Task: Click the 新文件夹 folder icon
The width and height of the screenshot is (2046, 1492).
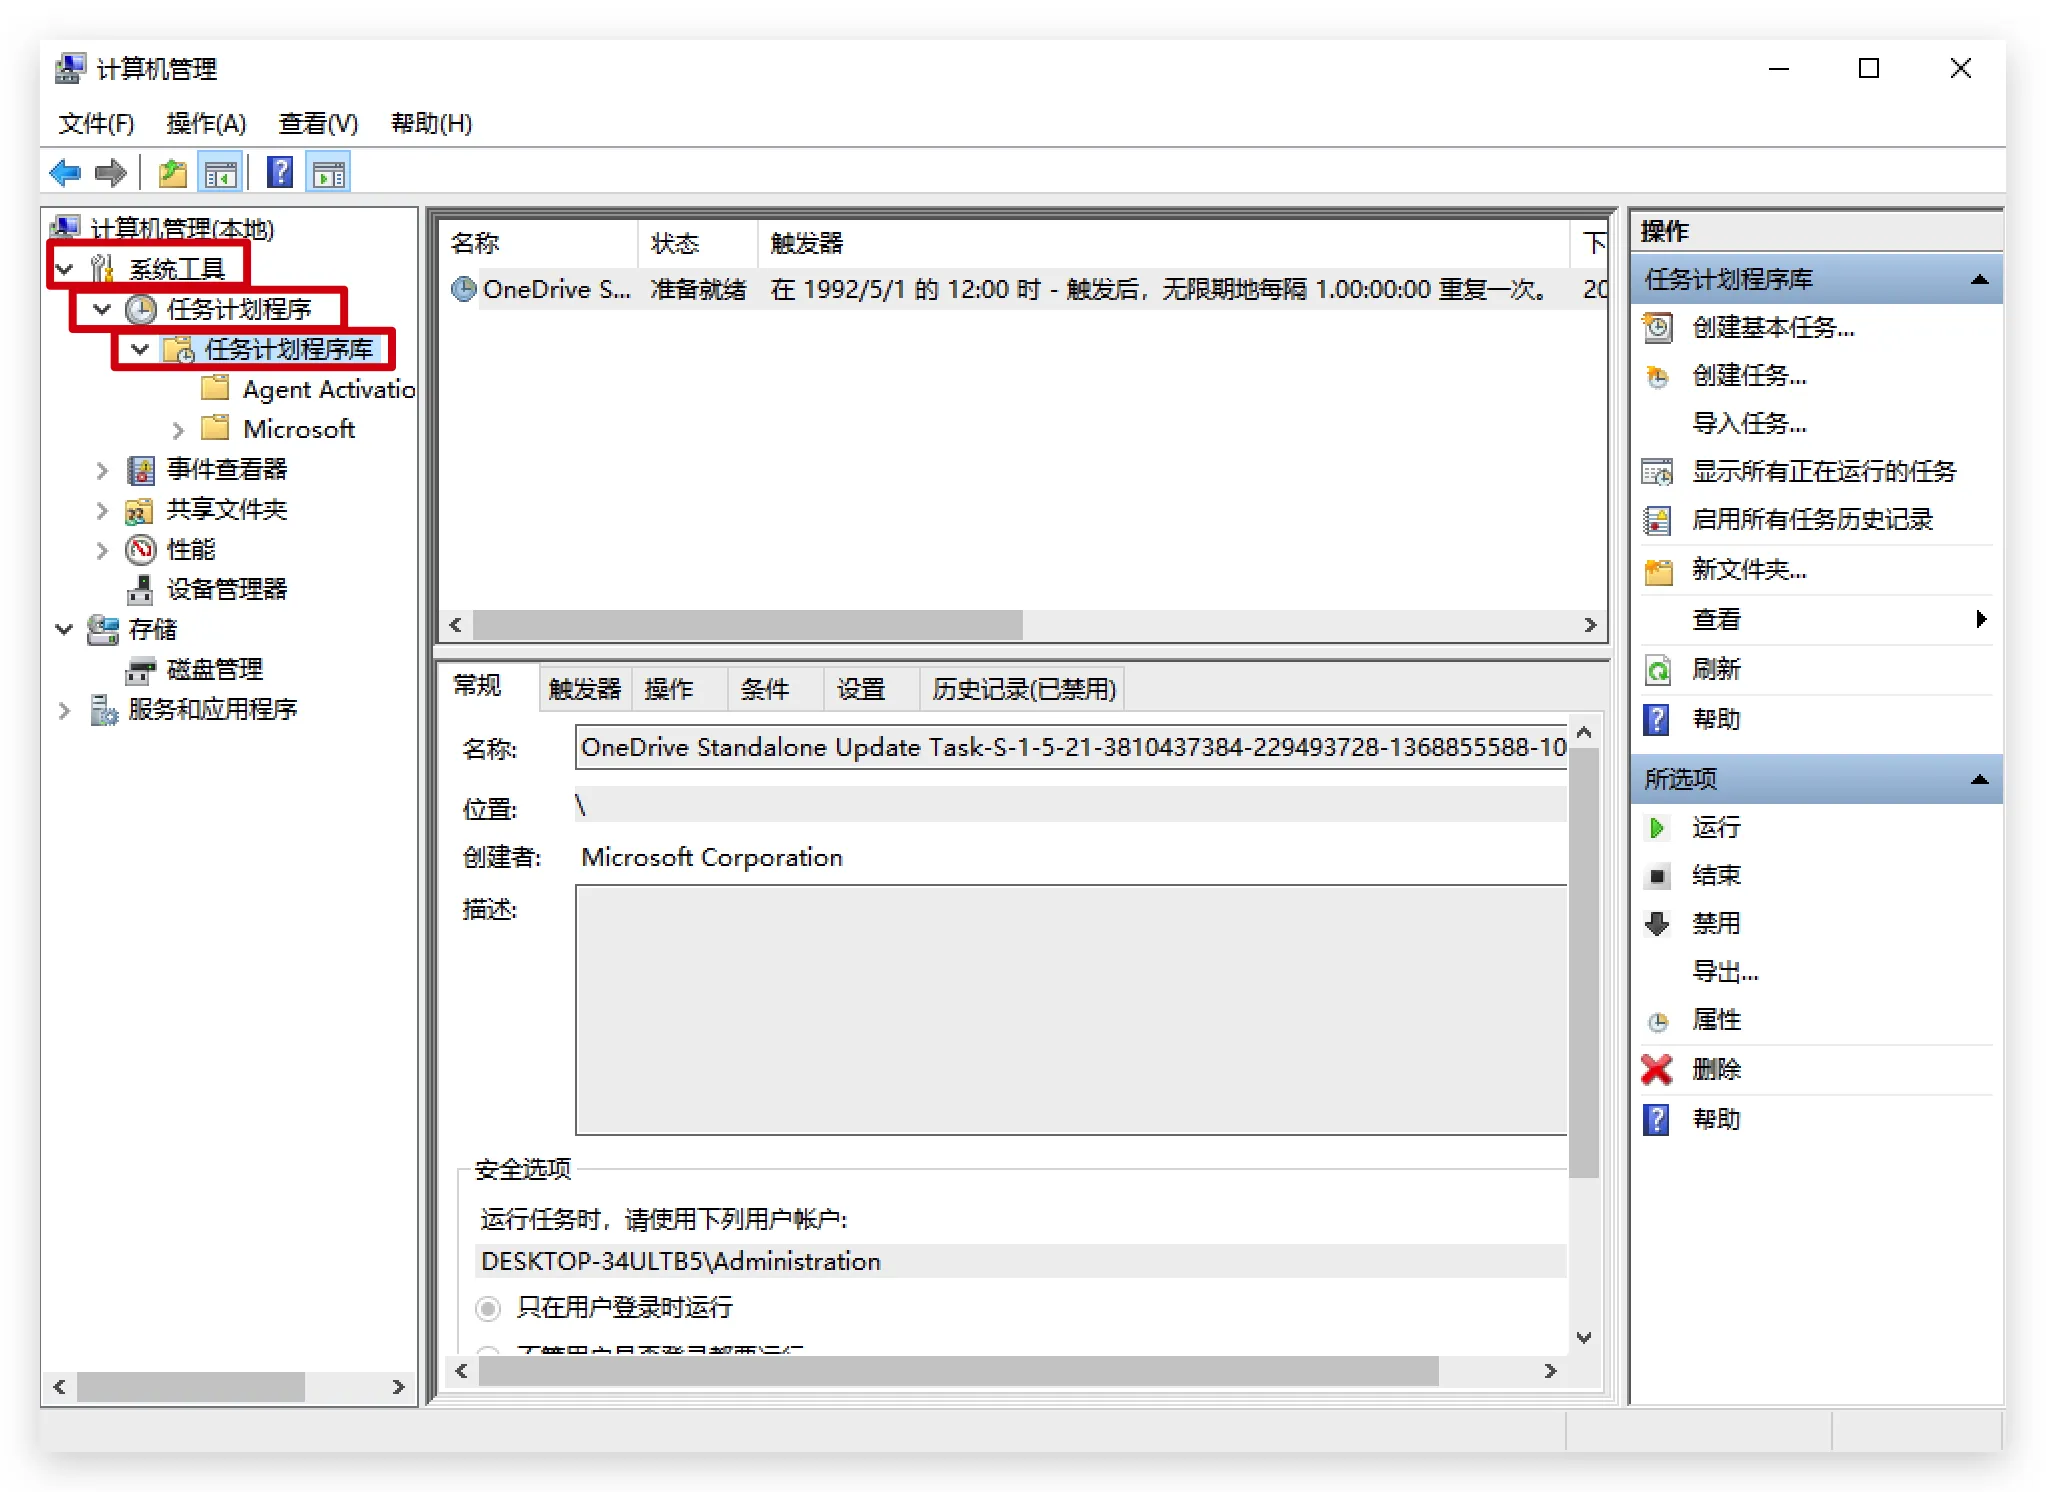Action: pos(1658,570)
